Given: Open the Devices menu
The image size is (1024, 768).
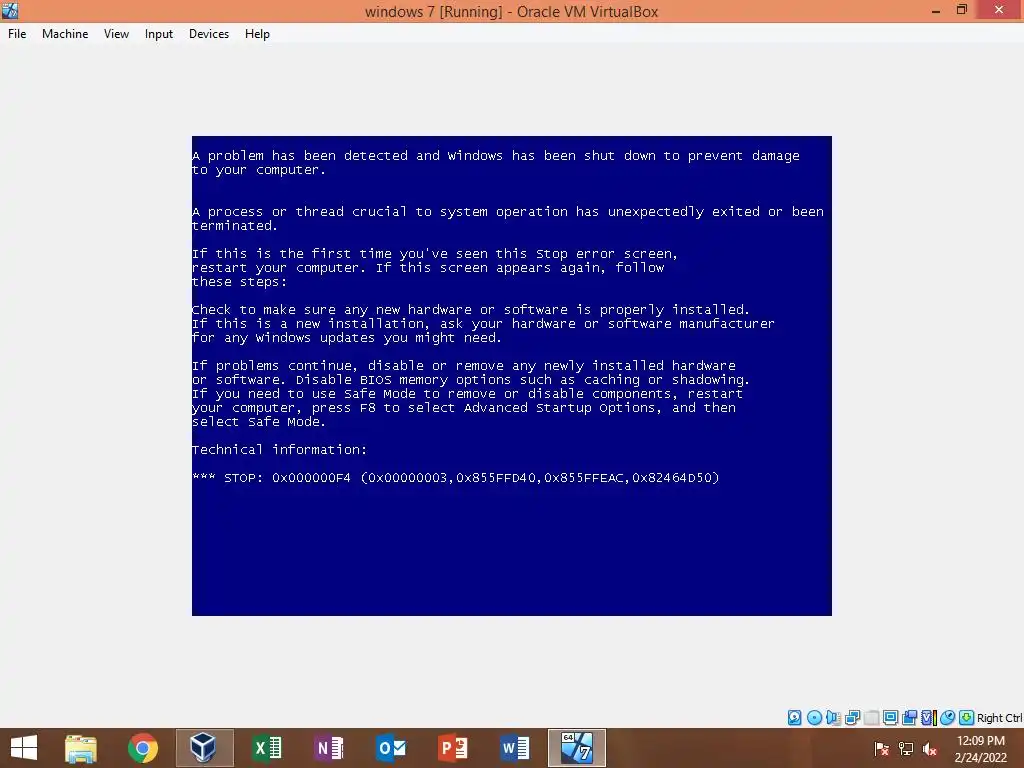Looking at the screenshot, I should click(209, 34).
